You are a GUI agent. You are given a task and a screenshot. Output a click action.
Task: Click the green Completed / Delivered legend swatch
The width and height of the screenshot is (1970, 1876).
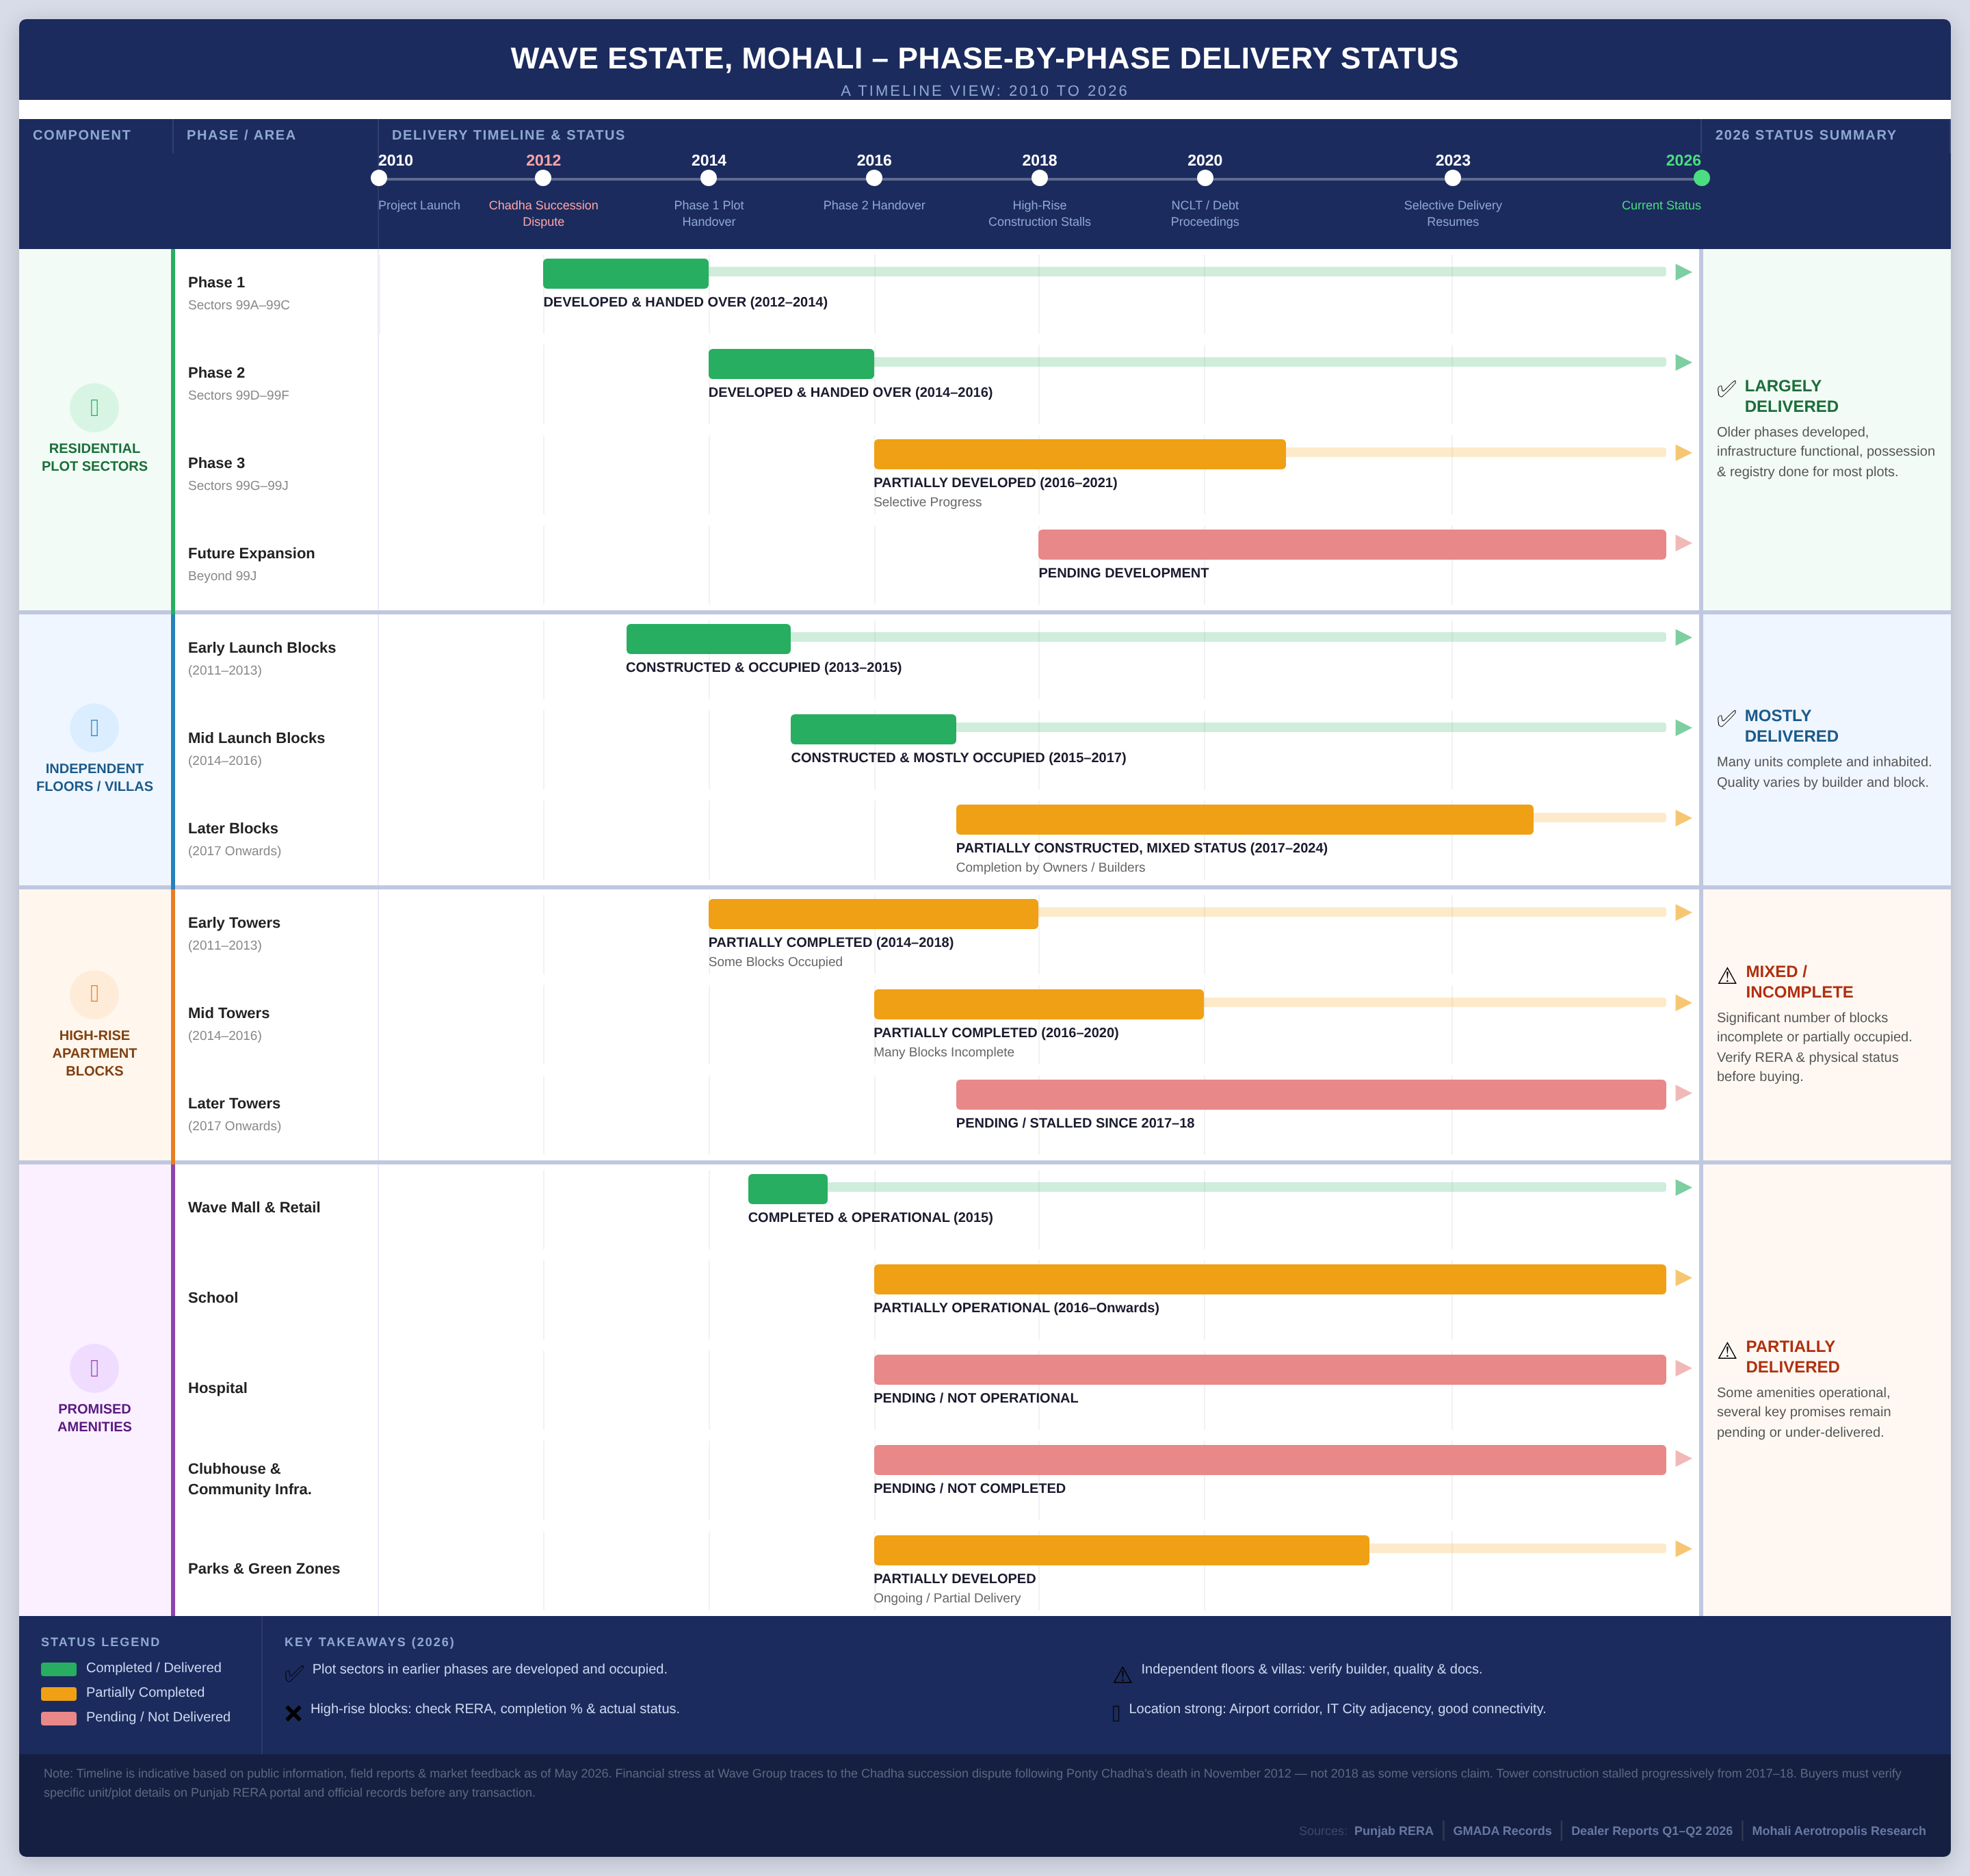coord(59,1669)
